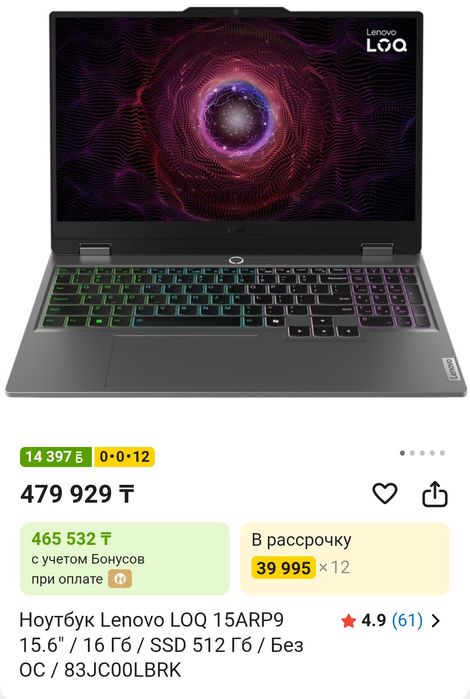This screenshot has width=470, height=699.
Task: Open the 'В рассрочку' installment panel
Action: 345,559
